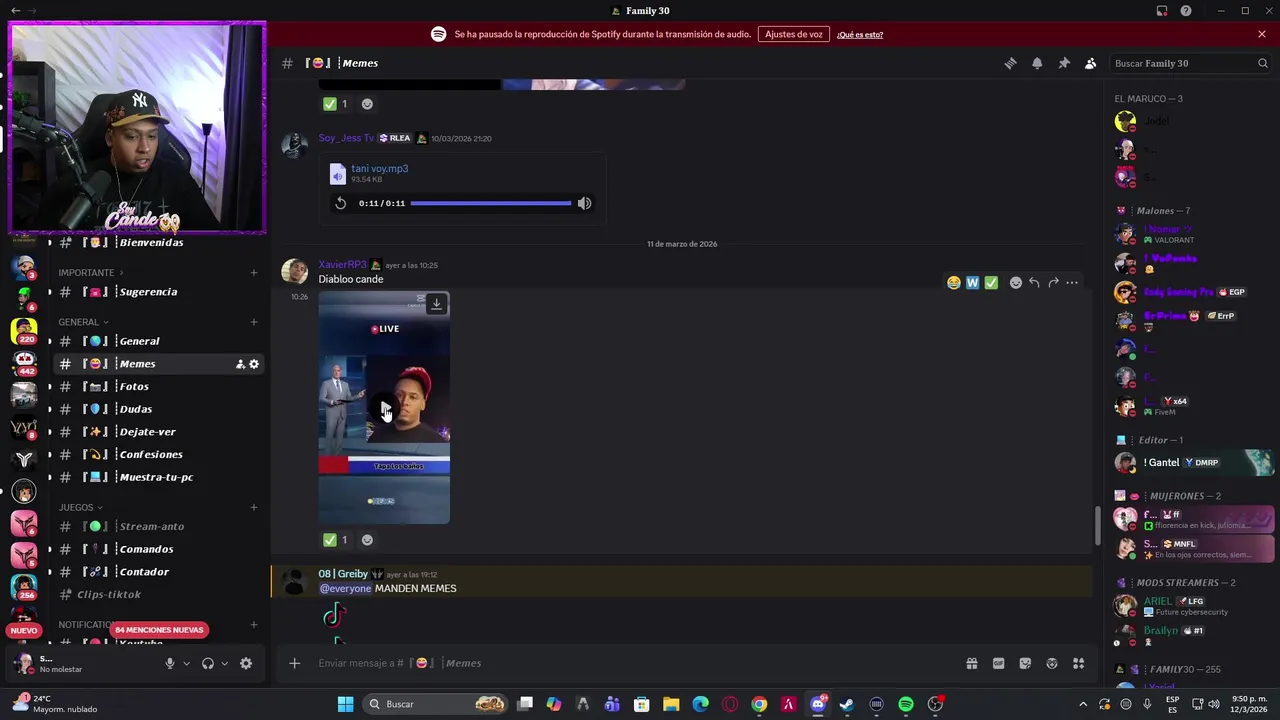Mute the tani voy.mp3 audio volume
Image resolution: width=1280 pixels, height=720 pixels.
click(584, 203)
